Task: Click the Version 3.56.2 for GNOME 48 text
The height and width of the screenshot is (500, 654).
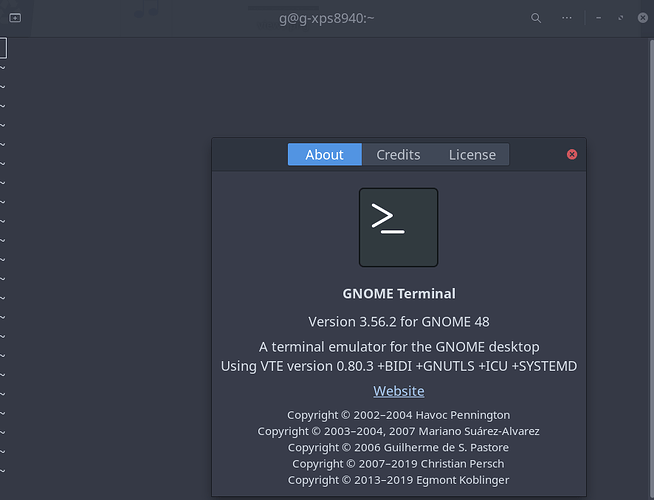Action: pyautogui.click(x=399, y=322)
